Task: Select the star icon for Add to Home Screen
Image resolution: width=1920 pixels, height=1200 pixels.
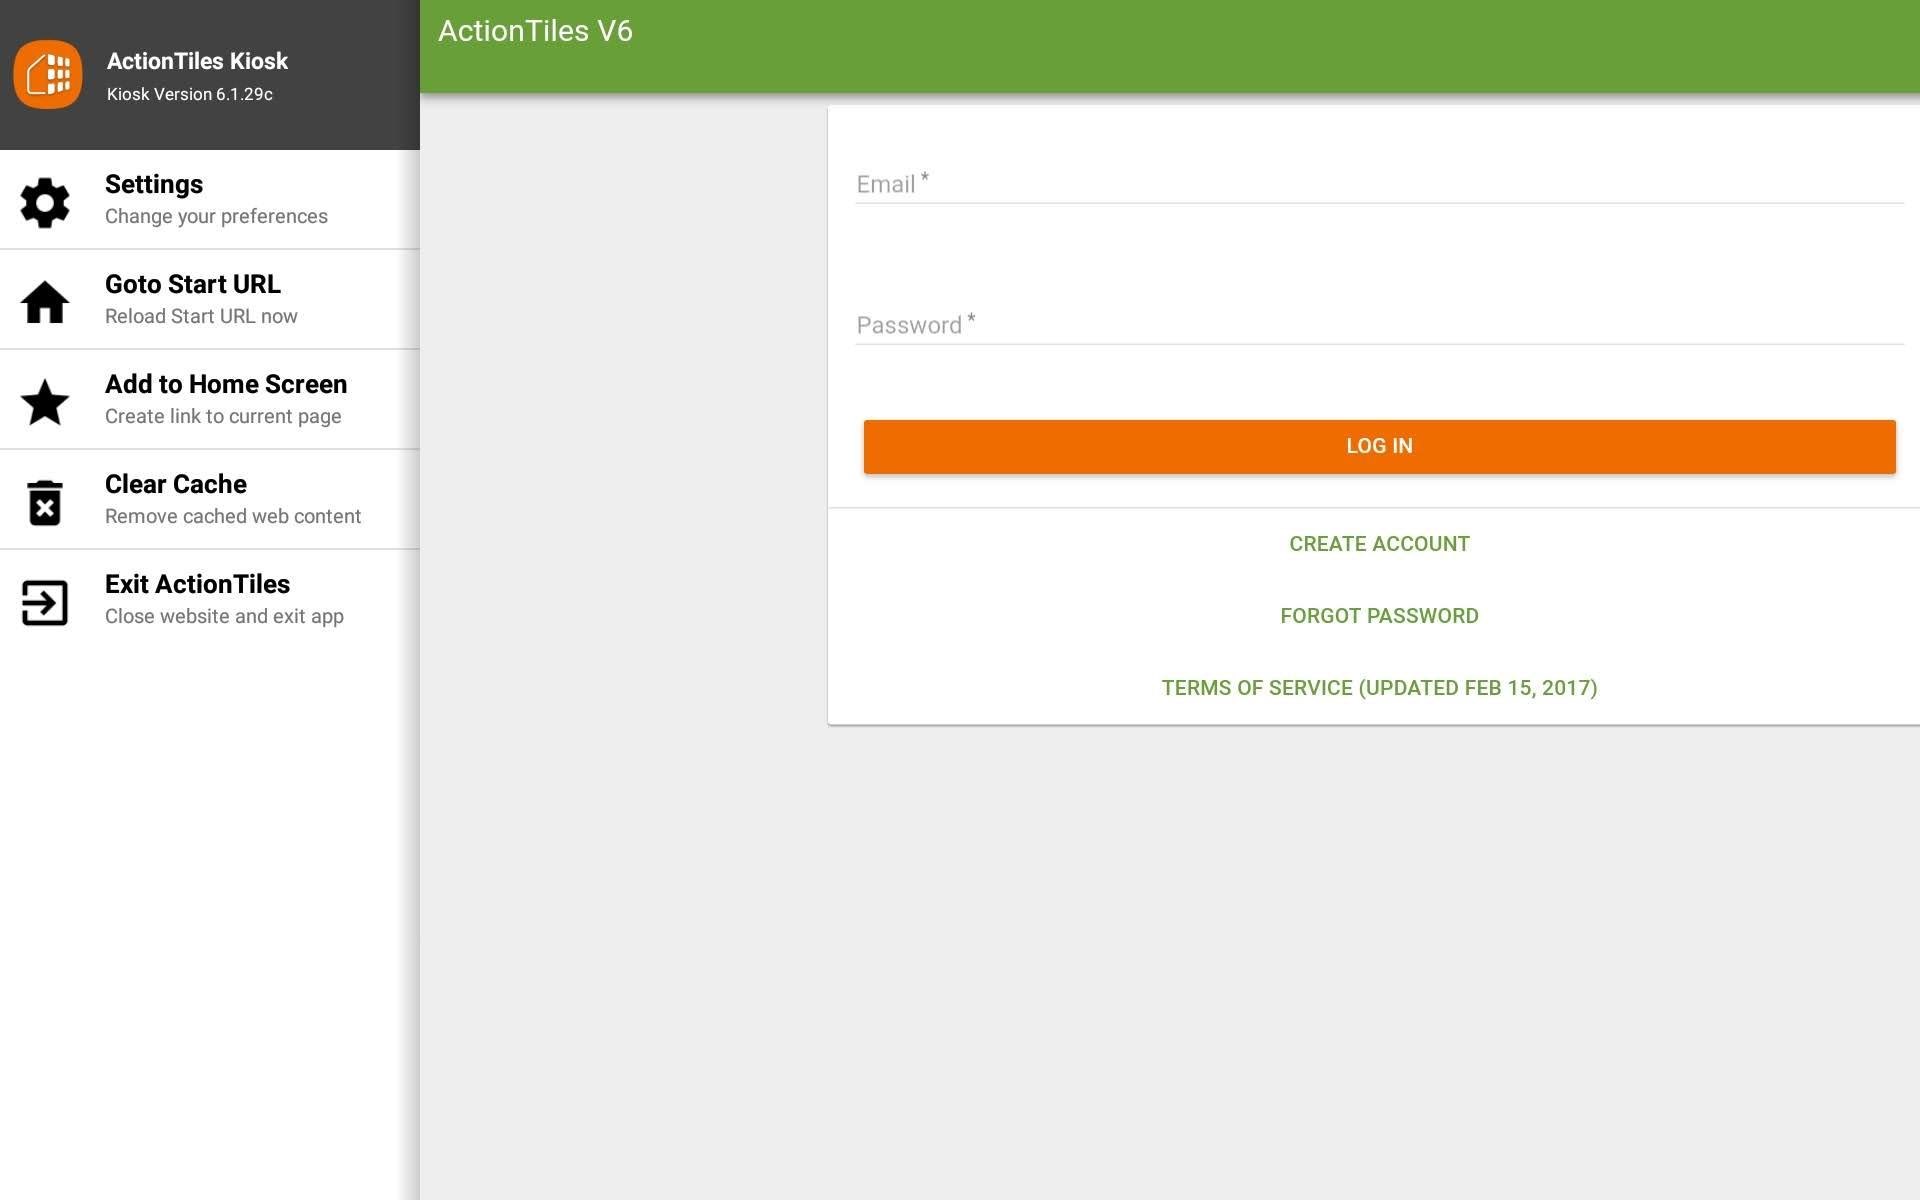Action: pos(45,401)
